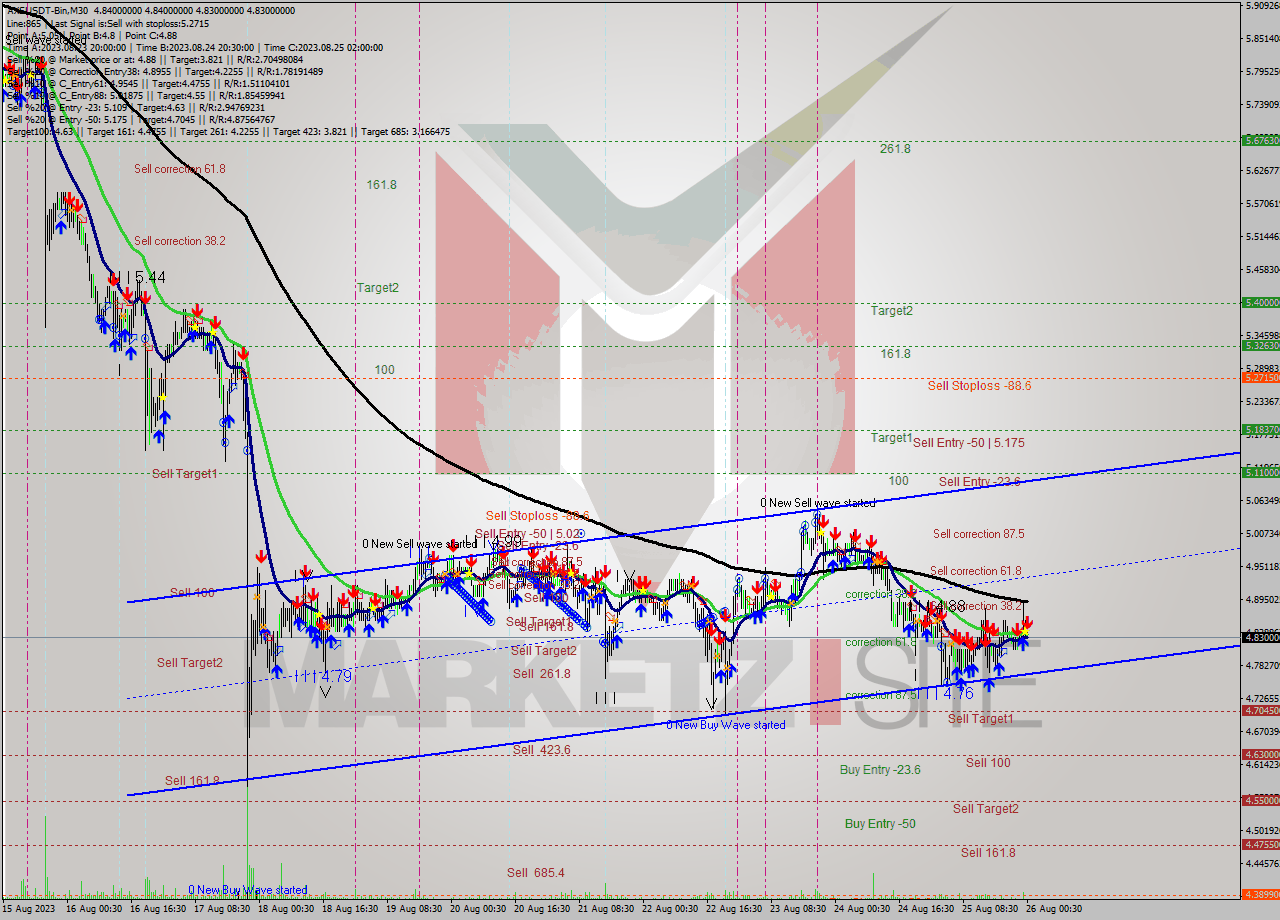
Task: Select the 'Sell Entry -50 | 5.175' label
Action: click(x=968, y=442)
